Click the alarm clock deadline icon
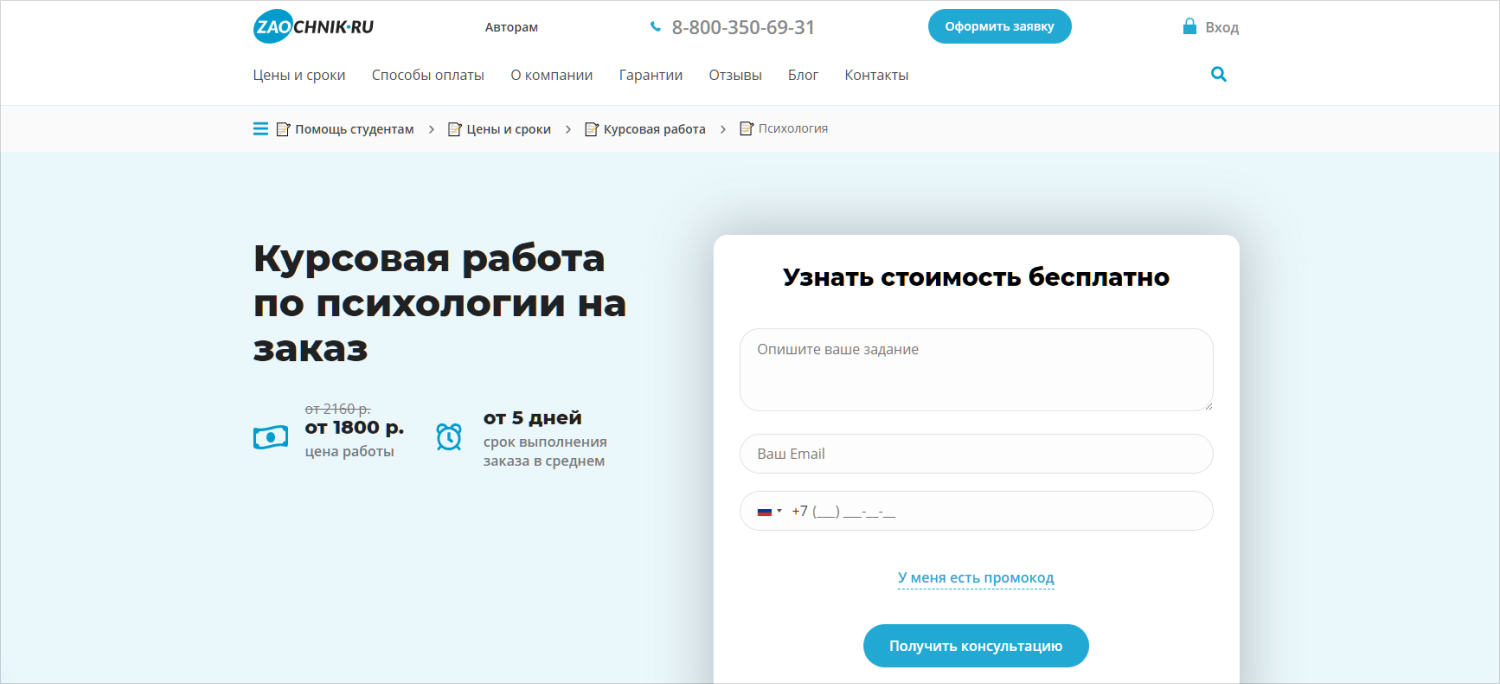The image size is (1500, 684). (449, 437)
